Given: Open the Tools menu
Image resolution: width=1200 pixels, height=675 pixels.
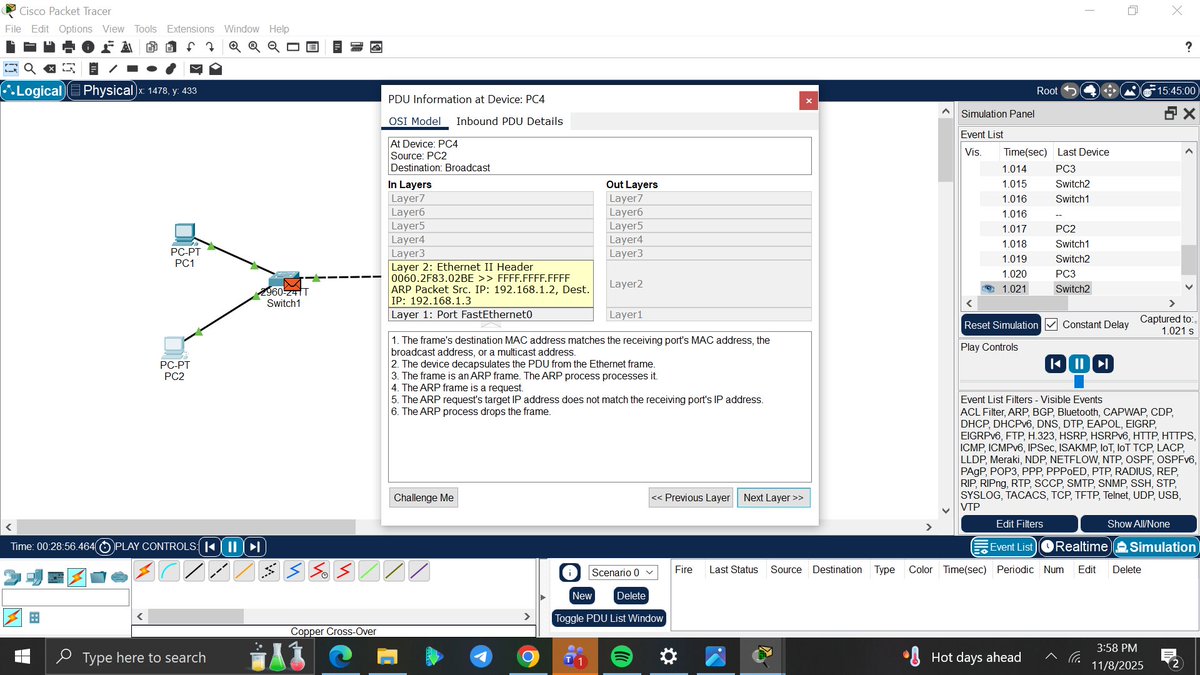Looking at the screenshot, I should 146,29.
